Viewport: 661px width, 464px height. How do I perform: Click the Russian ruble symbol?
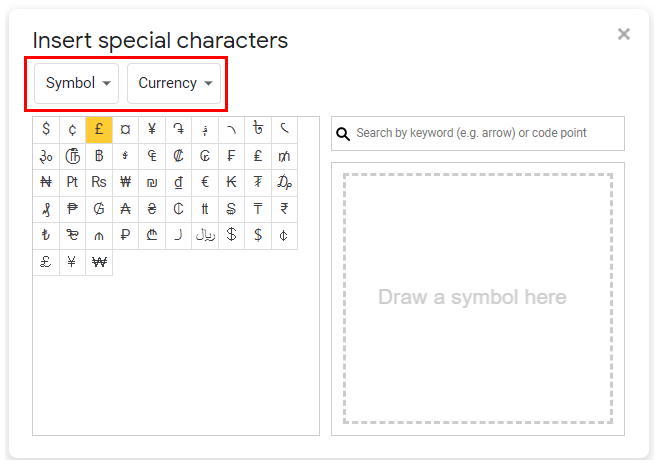[x=125, y=236]
